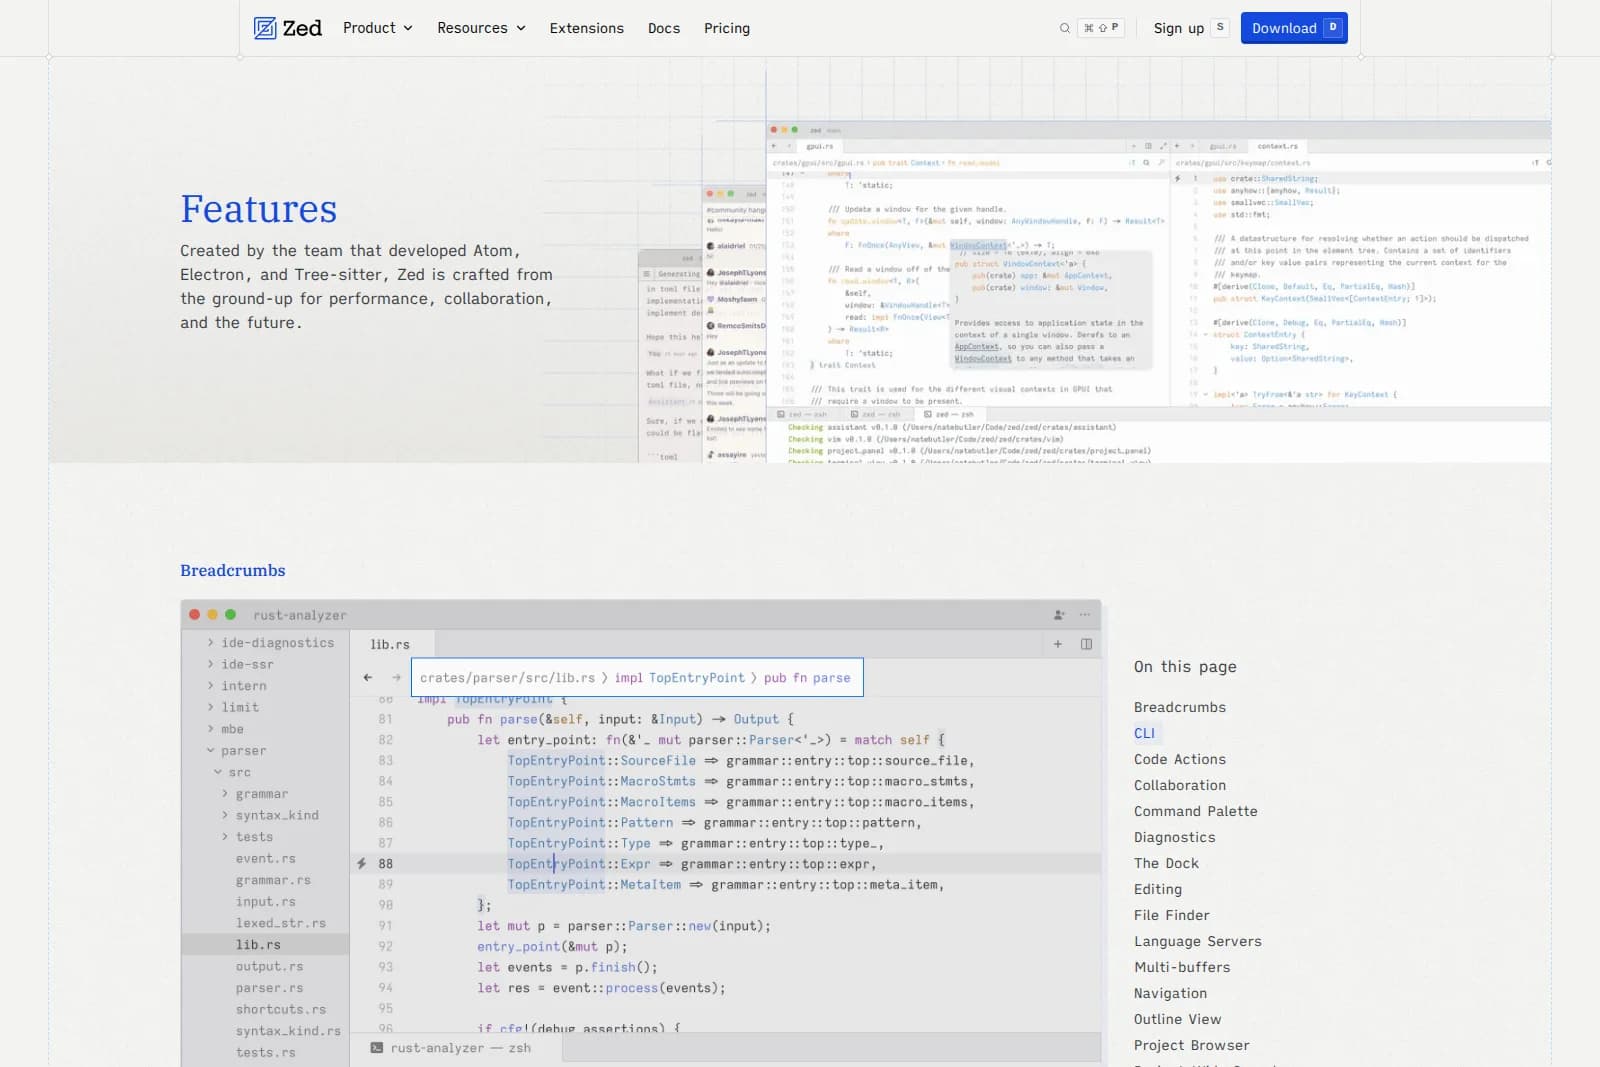Open the editor's three-dot overflow menu
Screen dimensions: 1600x1067
point(1085,614)
